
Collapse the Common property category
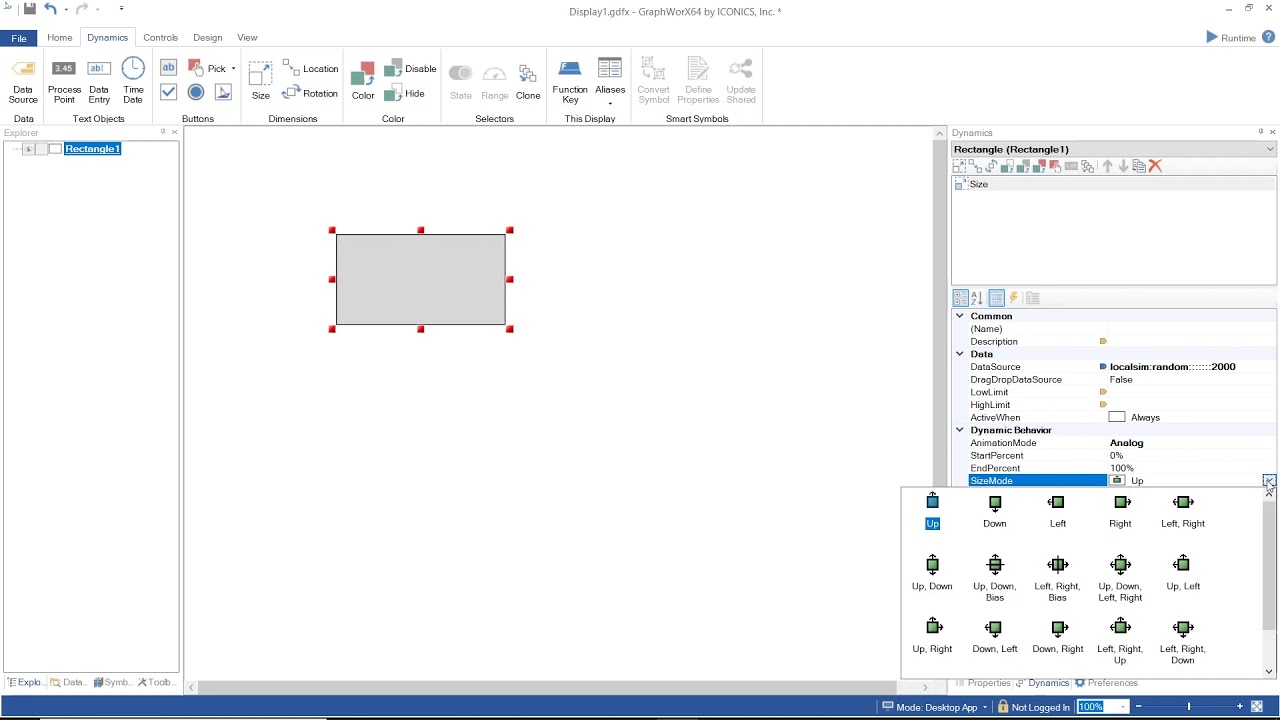[x=959, y=316]
